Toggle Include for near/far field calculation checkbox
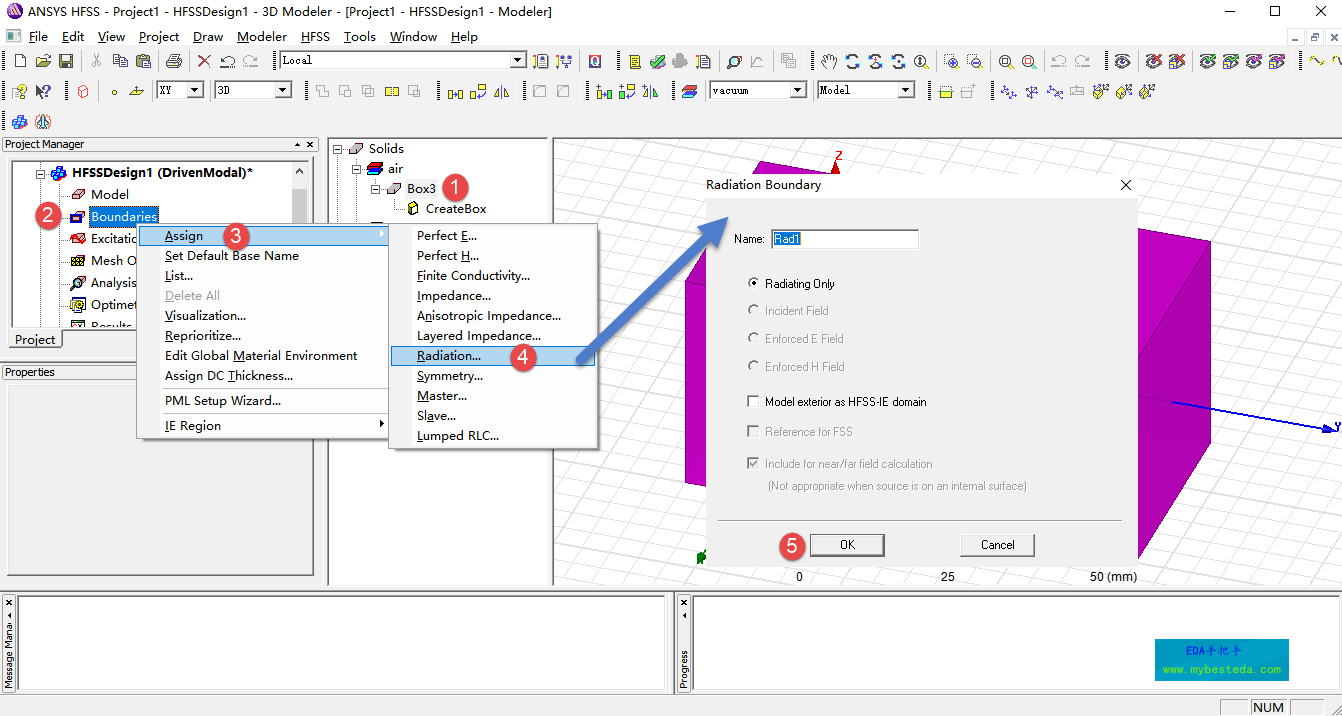This screenshot has width=1342, height=716. (753, 464)
